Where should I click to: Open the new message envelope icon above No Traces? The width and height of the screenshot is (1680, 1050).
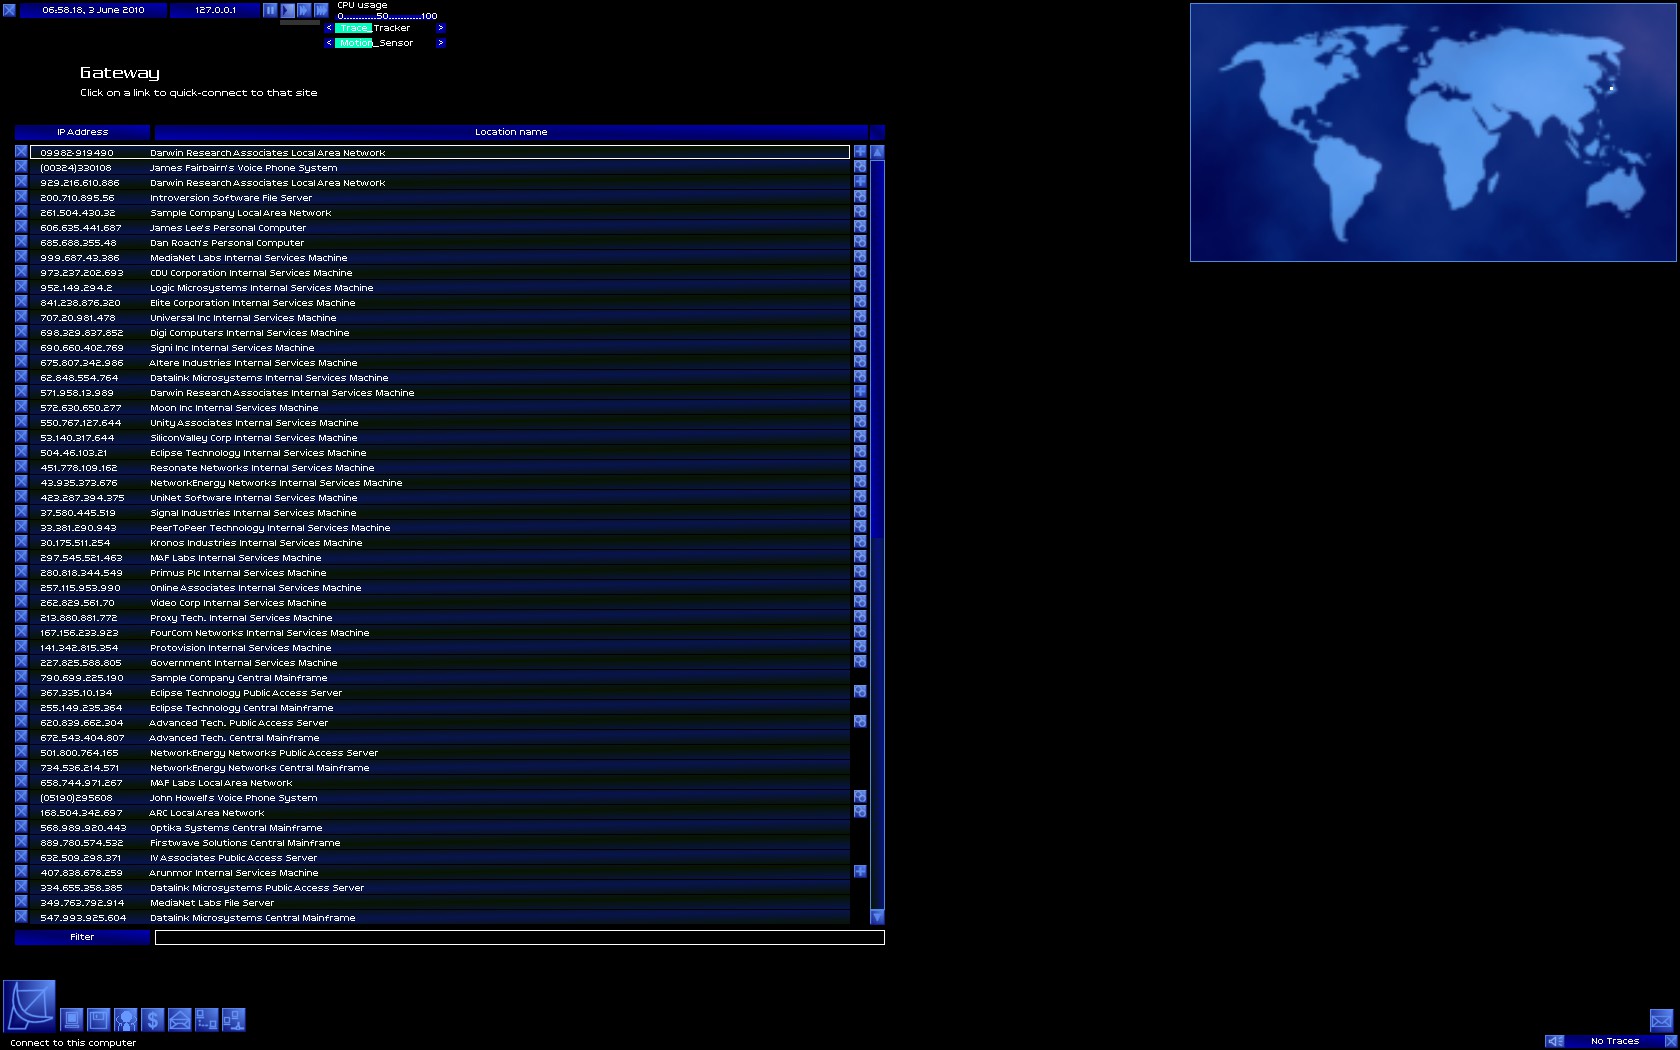[1661, 1020]
